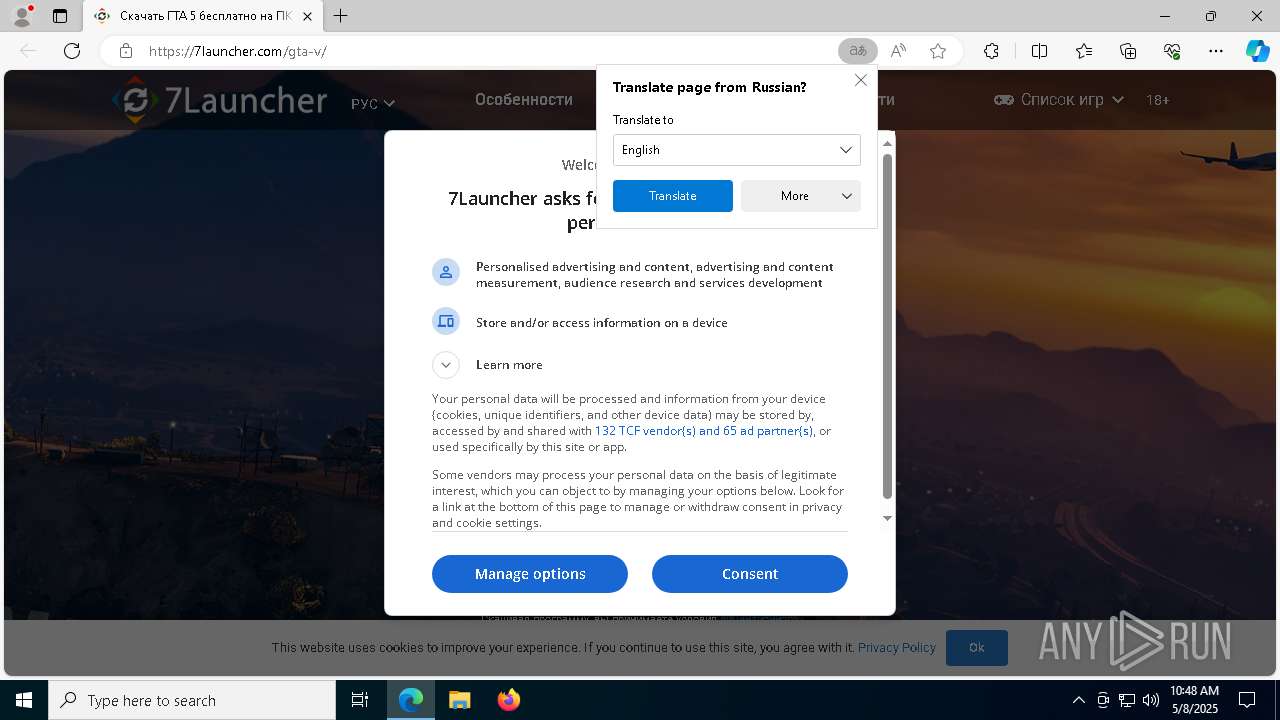This screenshot has height=720, width=1280.
Task: Open the РУС language selector
Action: click(373, 103)
